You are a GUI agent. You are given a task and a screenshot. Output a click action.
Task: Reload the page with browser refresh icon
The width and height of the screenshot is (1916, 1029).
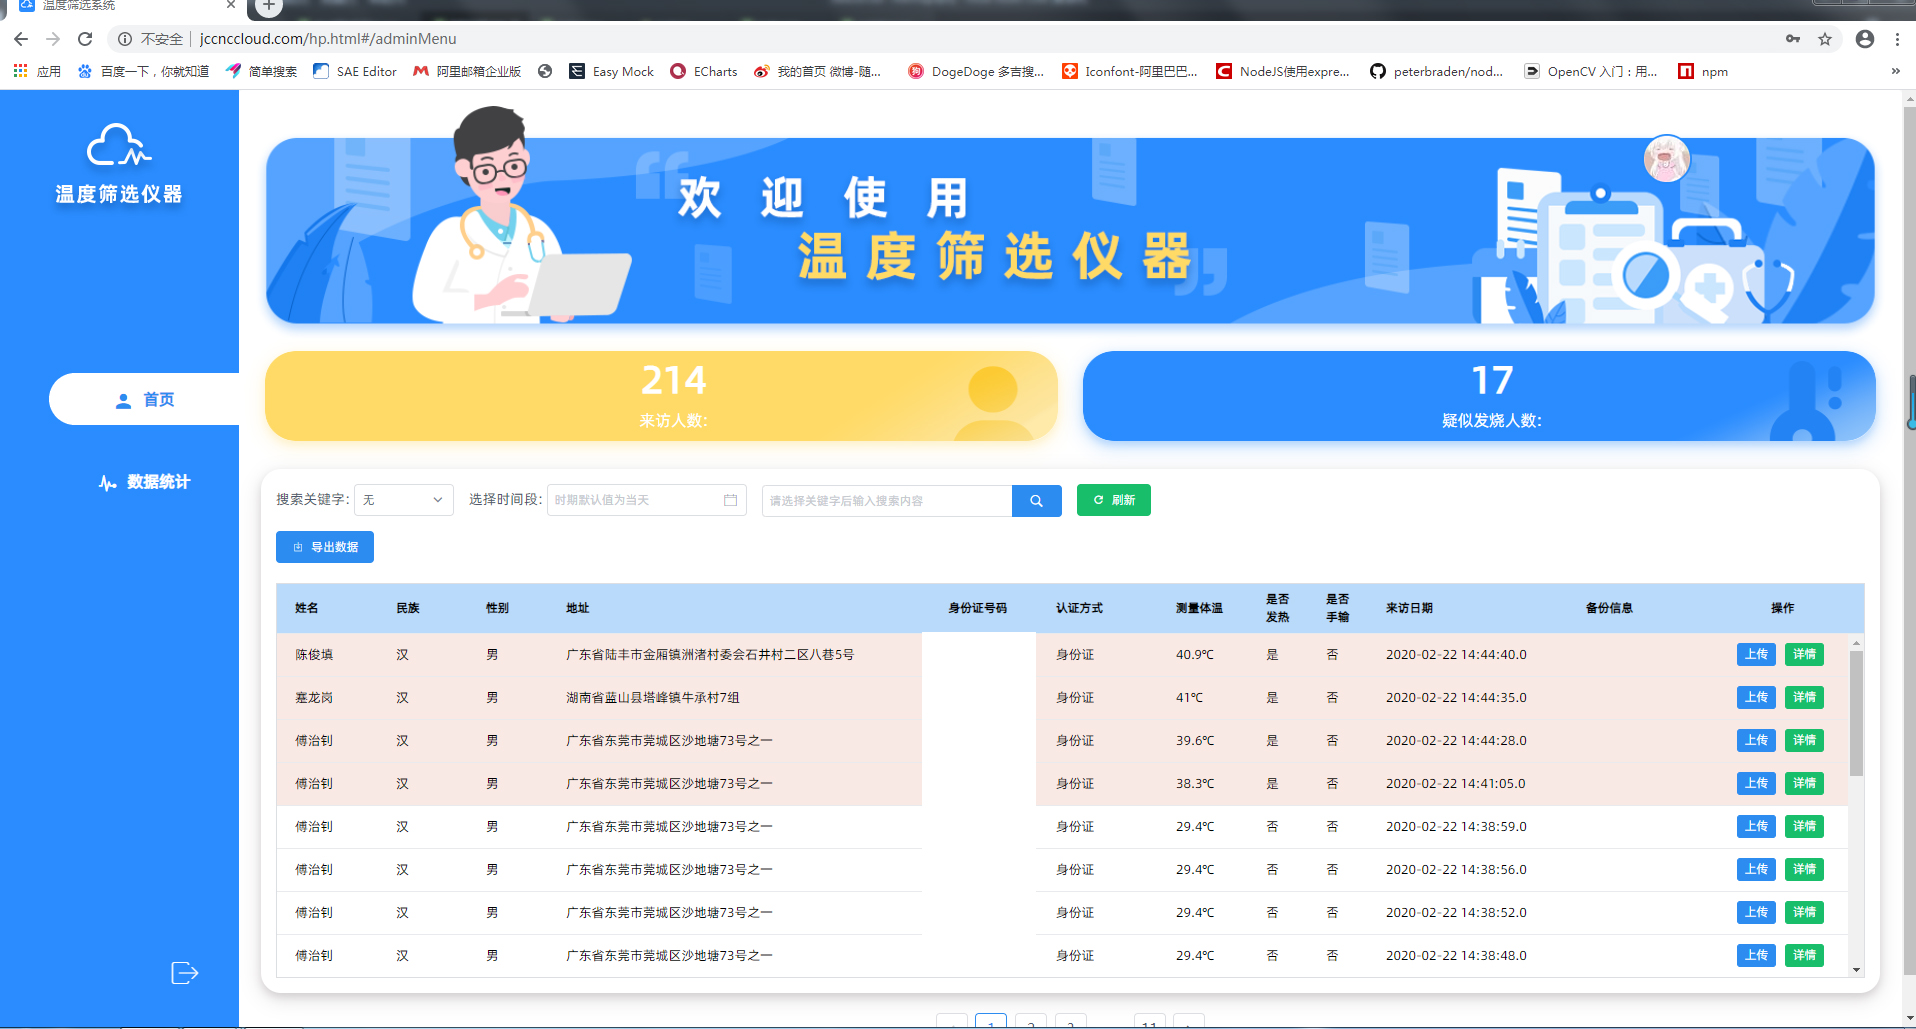pos(85,39)
